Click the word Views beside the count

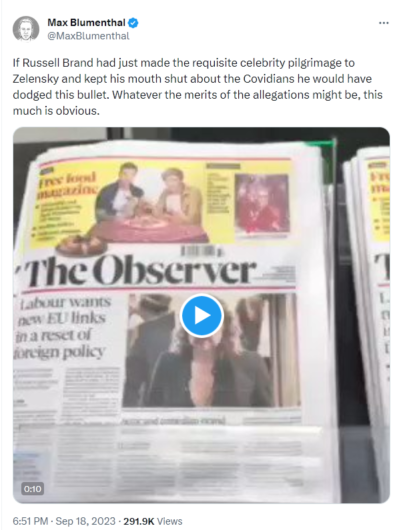click(x=170, y=521)
